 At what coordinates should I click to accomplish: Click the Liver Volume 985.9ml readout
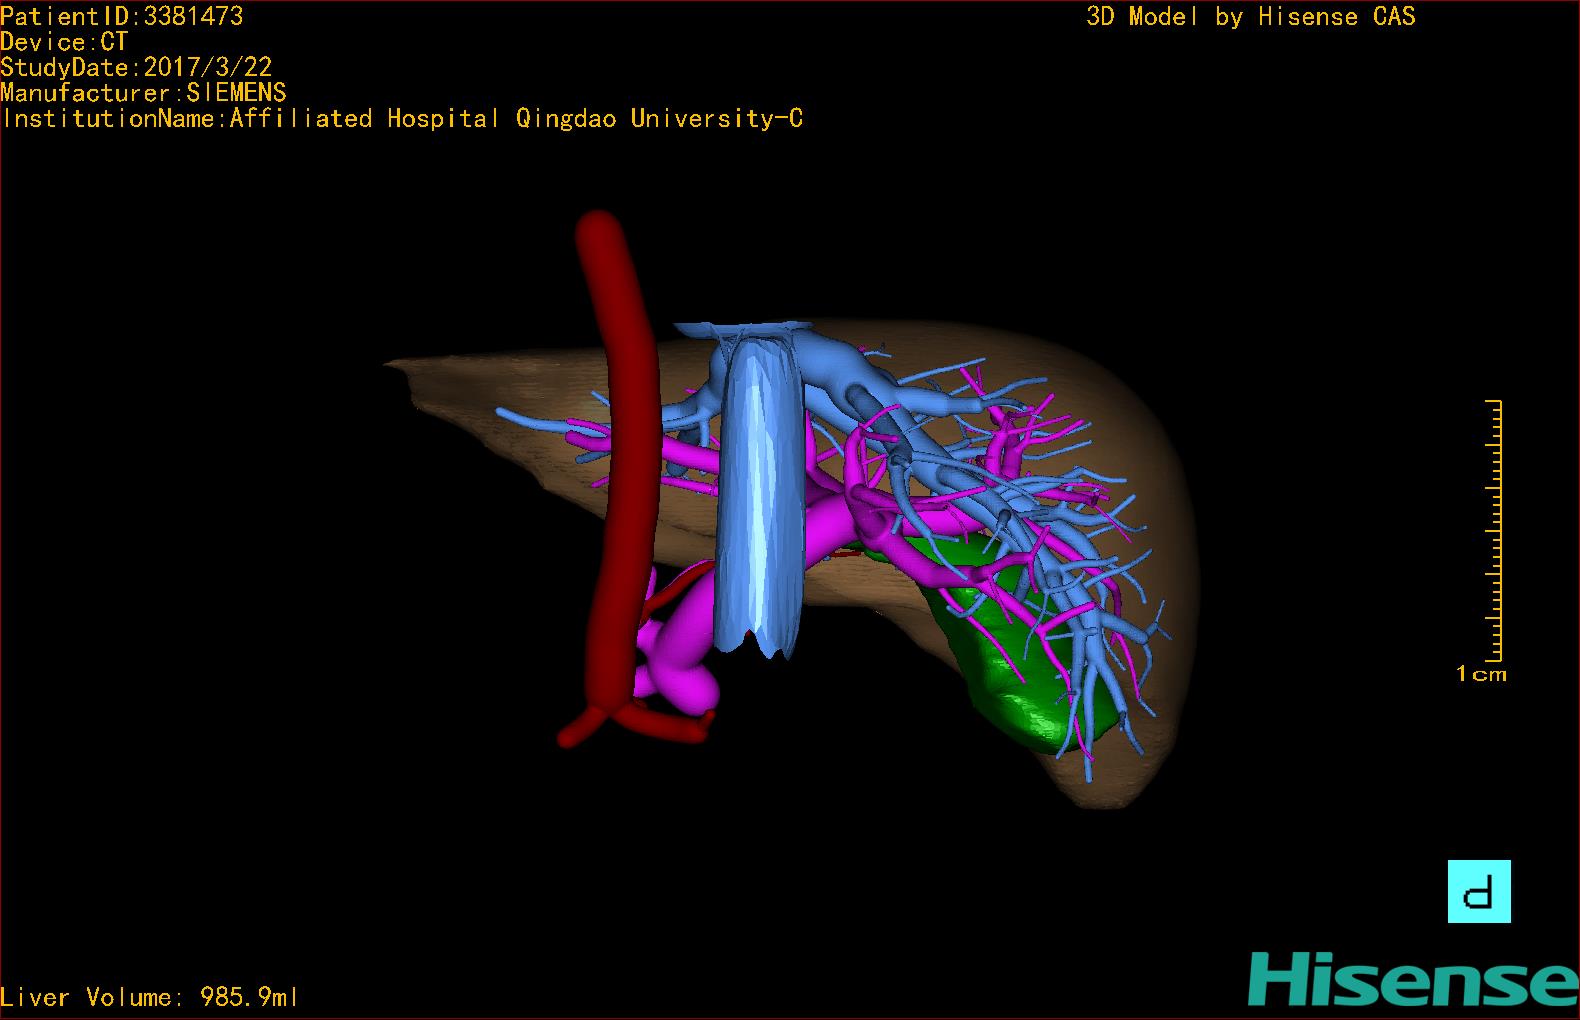(150, 997)
